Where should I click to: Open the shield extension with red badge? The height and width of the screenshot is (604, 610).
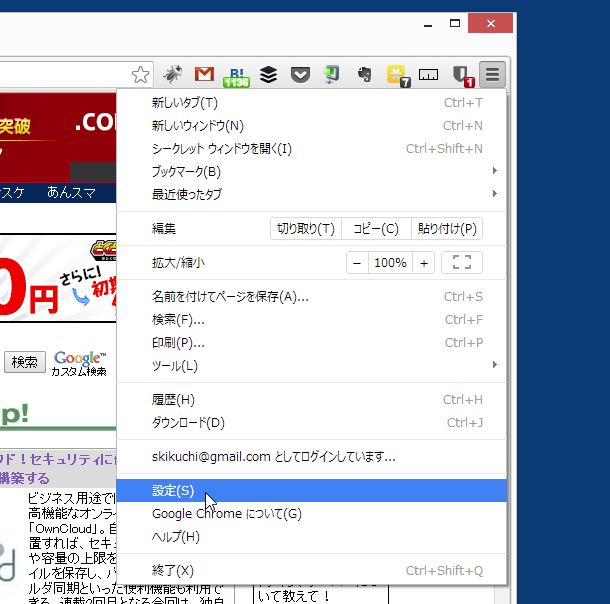pyautogui.click(x=463, y=76)
